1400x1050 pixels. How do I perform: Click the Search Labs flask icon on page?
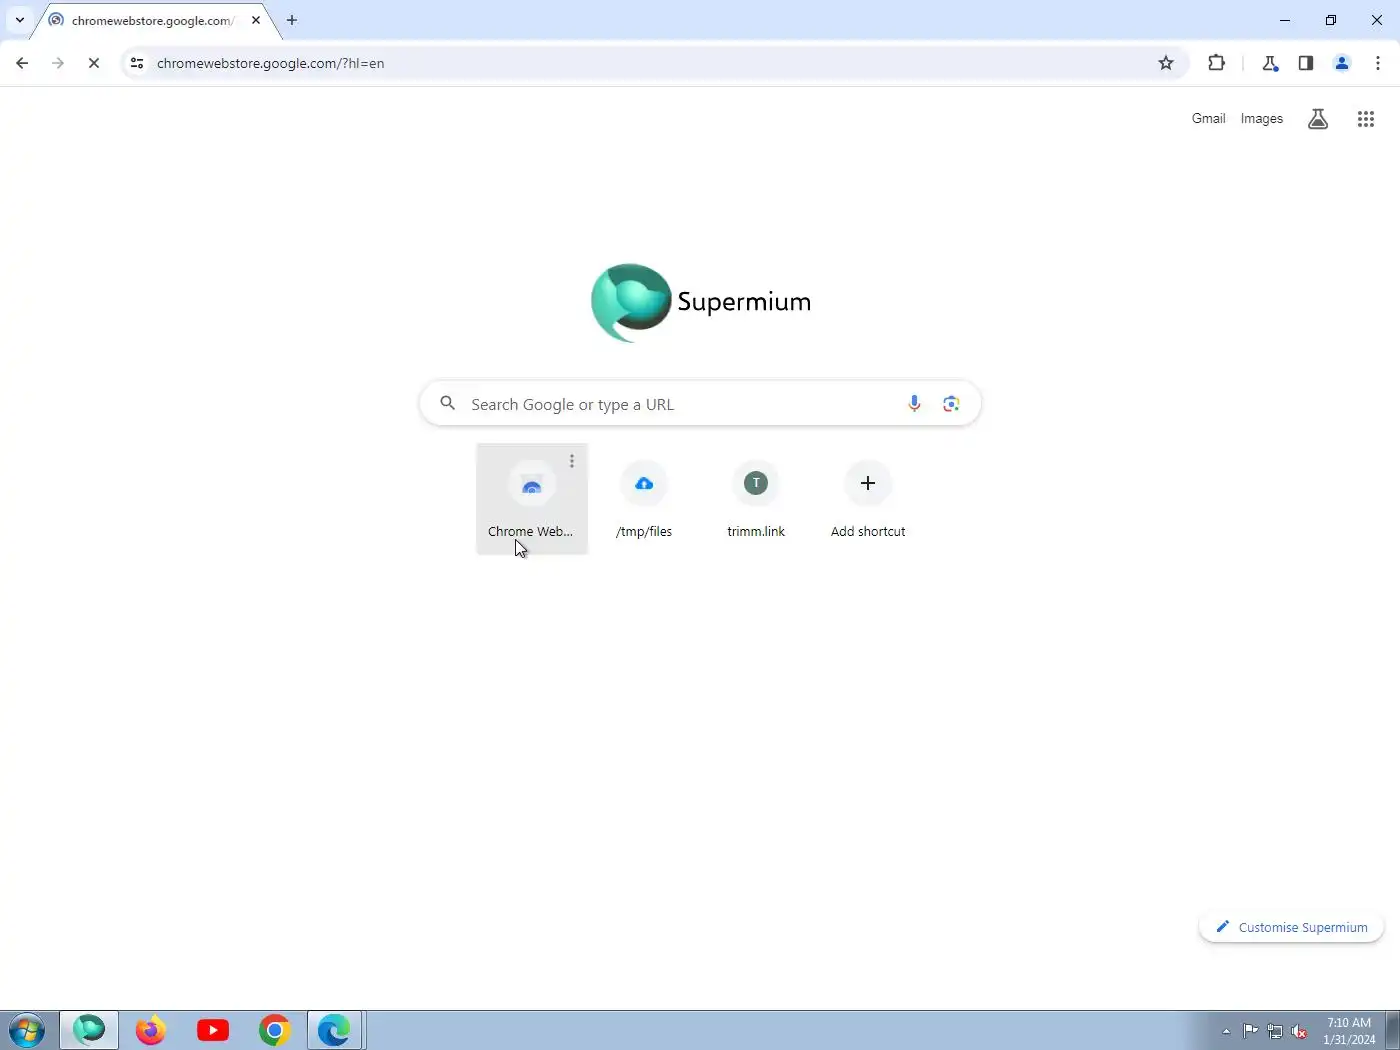1318,119
